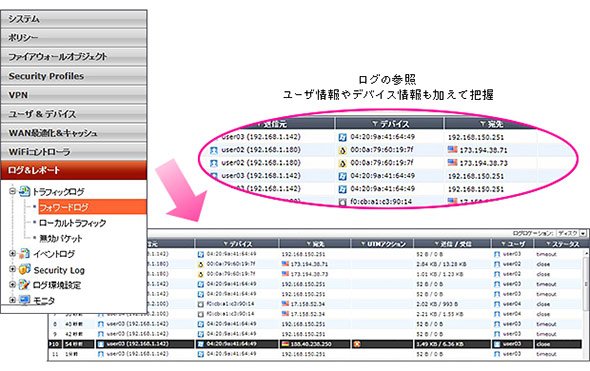
Task: Click the トラフィックログ tree icon
Action: (24, 191)
